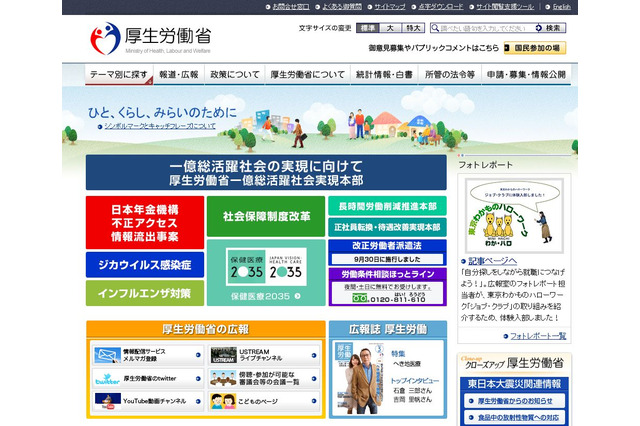Screen dimensions: 640x426
Task: Open 社会保障制度改革 banner
Action: tap(266, 216)
